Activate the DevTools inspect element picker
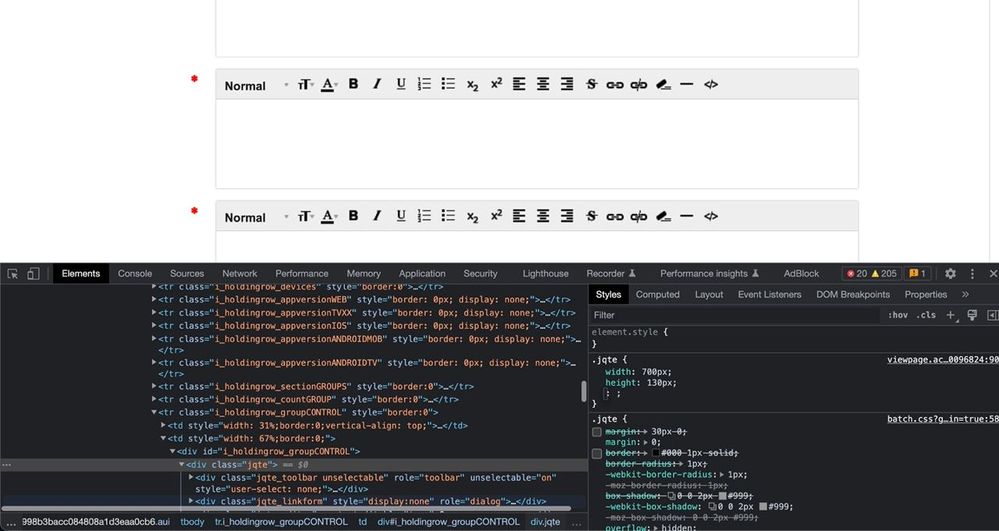The height and width of the screenshot is (531, 999). click(x=13, y=273)
